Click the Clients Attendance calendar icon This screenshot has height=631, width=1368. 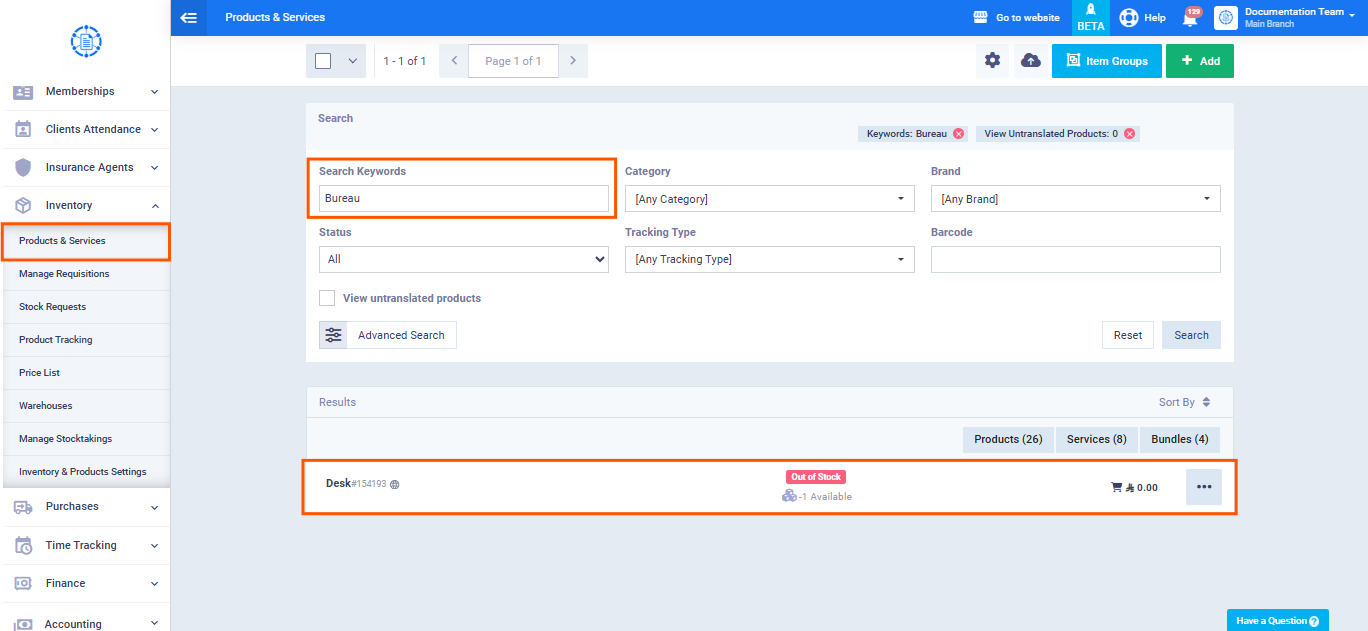[x=23, y=129]
